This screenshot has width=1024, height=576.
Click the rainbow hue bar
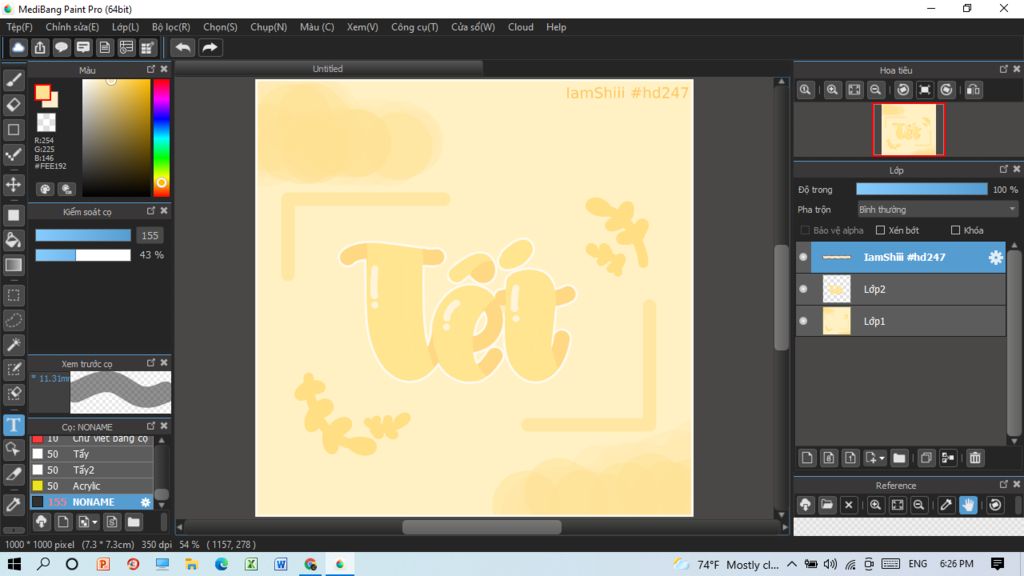(161, 137)
